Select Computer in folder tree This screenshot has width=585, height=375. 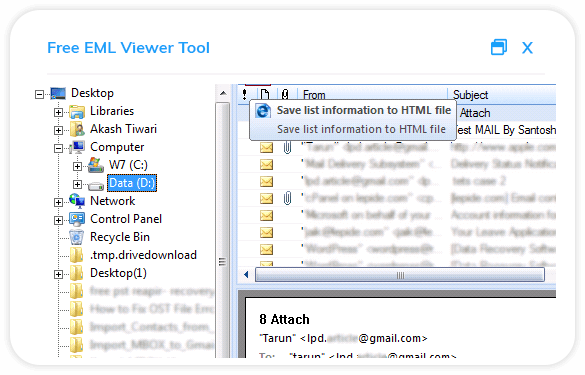click(x=117, y=147)
